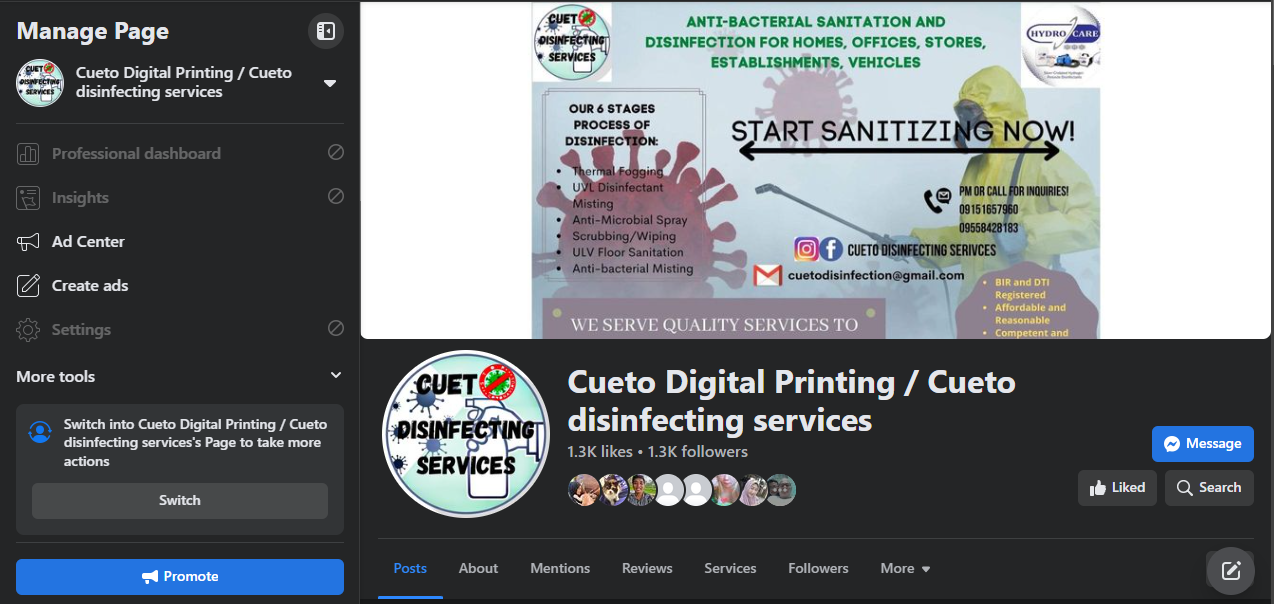Click the restricted icon beside Insights
1274x604 pixels.
tap(336, 197)
